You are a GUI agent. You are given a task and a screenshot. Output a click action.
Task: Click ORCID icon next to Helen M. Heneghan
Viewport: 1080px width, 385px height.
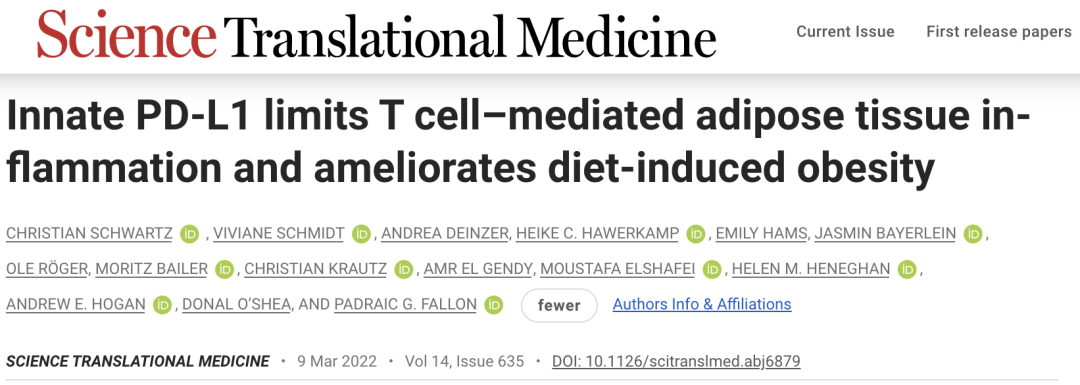(908, 269)
